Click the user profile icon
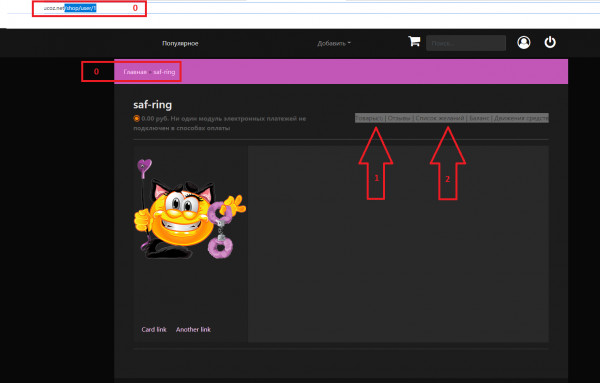600x383 pixels. click(523, 42)
